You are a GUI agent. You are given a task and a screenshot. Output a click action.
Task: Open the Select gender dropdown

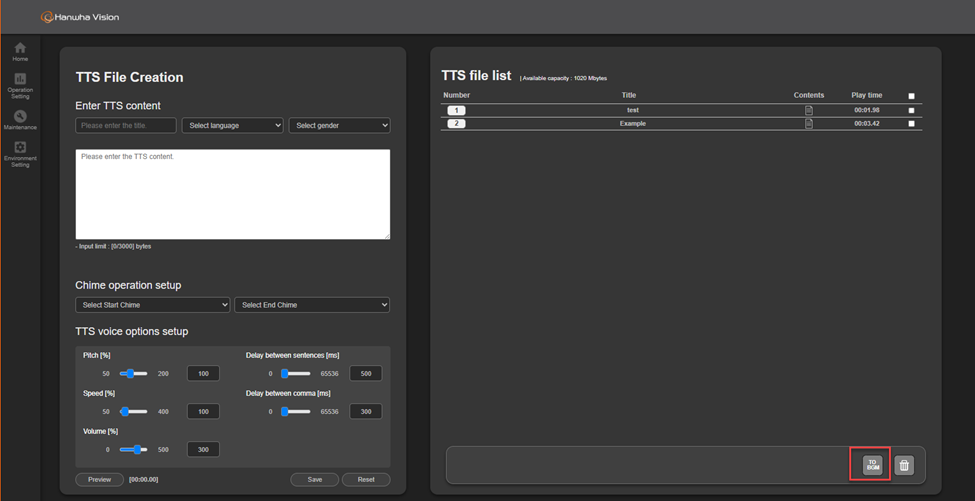339,126
